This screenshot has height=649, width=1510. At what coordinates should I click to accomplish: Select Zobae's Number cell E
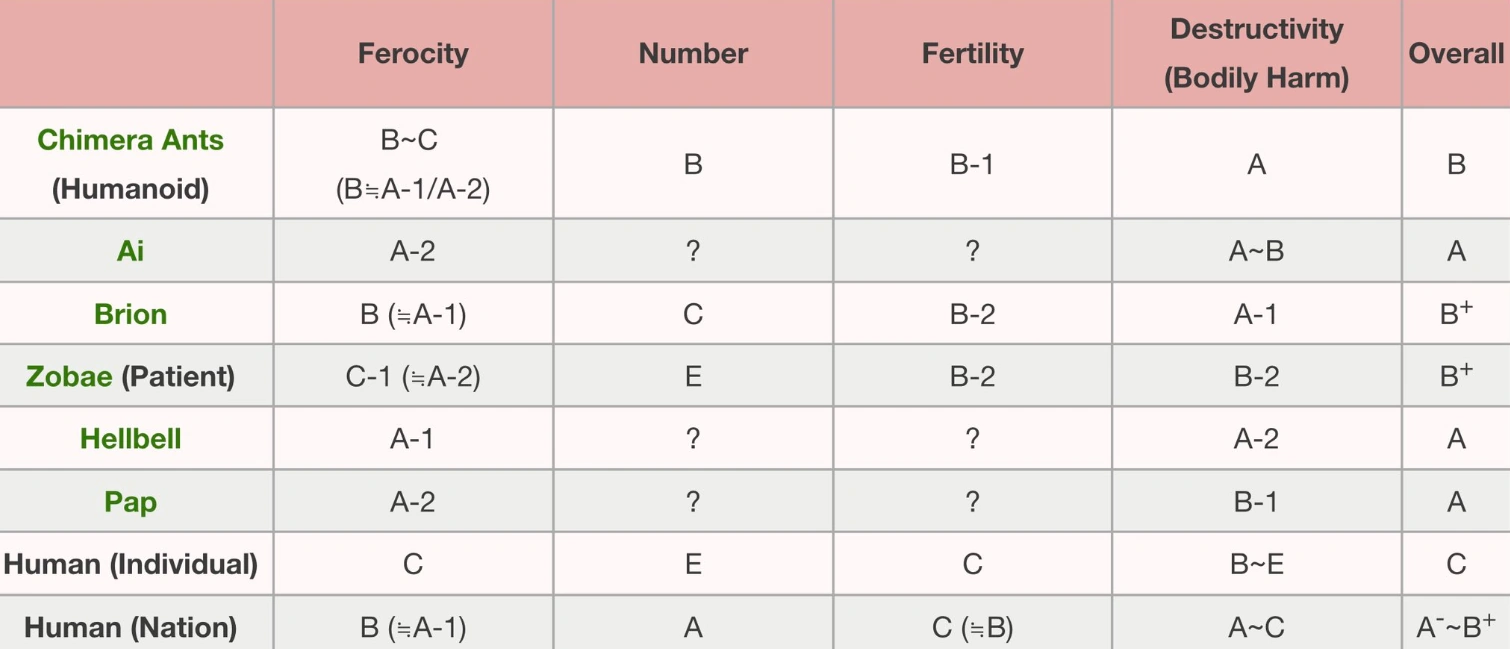693,376
